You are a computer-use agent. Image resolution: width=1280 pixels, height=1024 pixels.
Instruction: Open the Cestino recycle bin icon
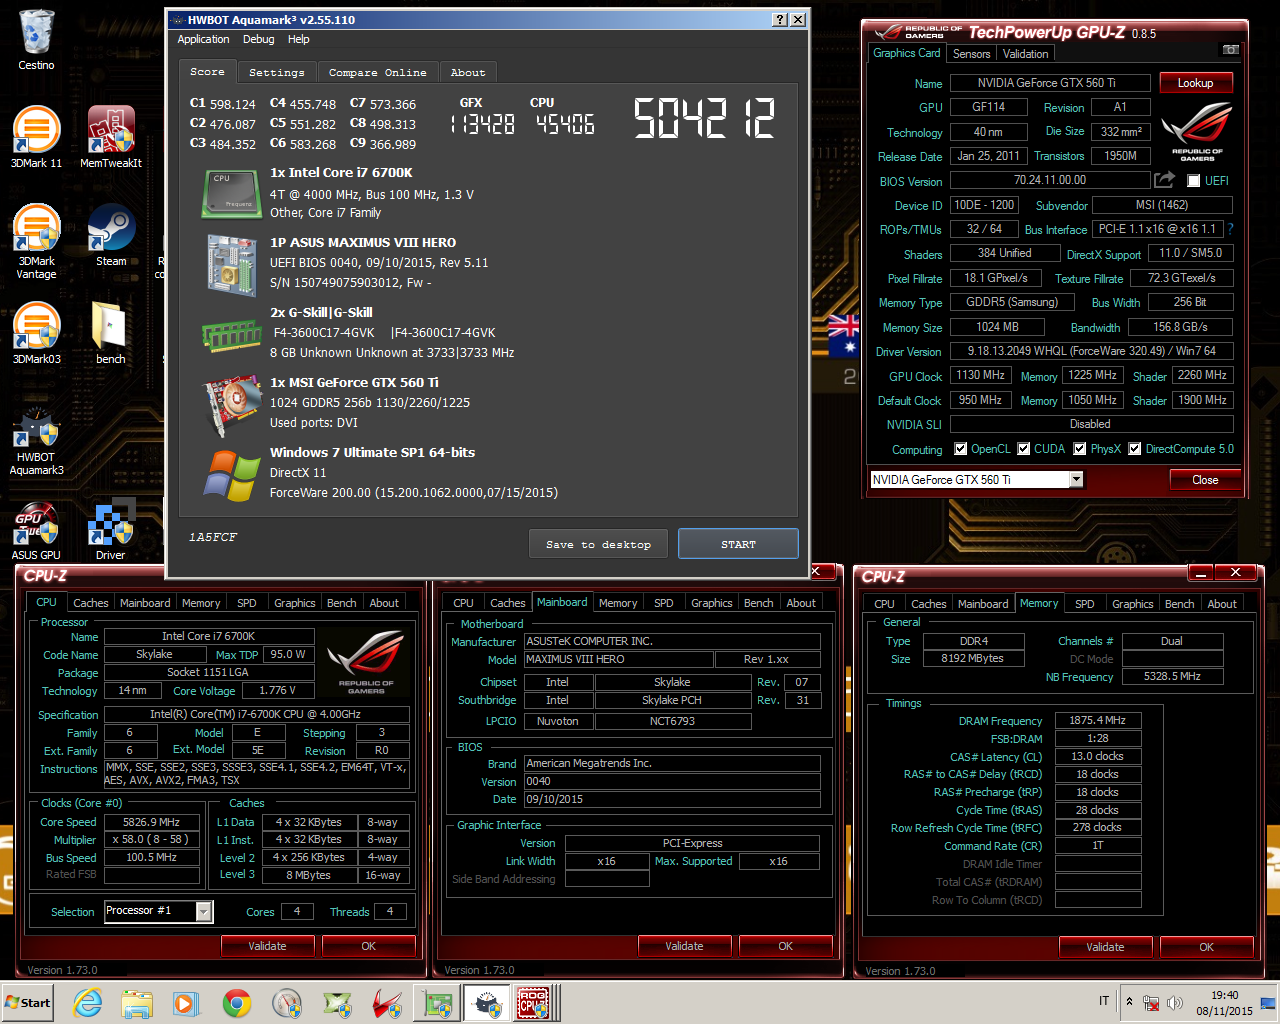click(36, 40)
